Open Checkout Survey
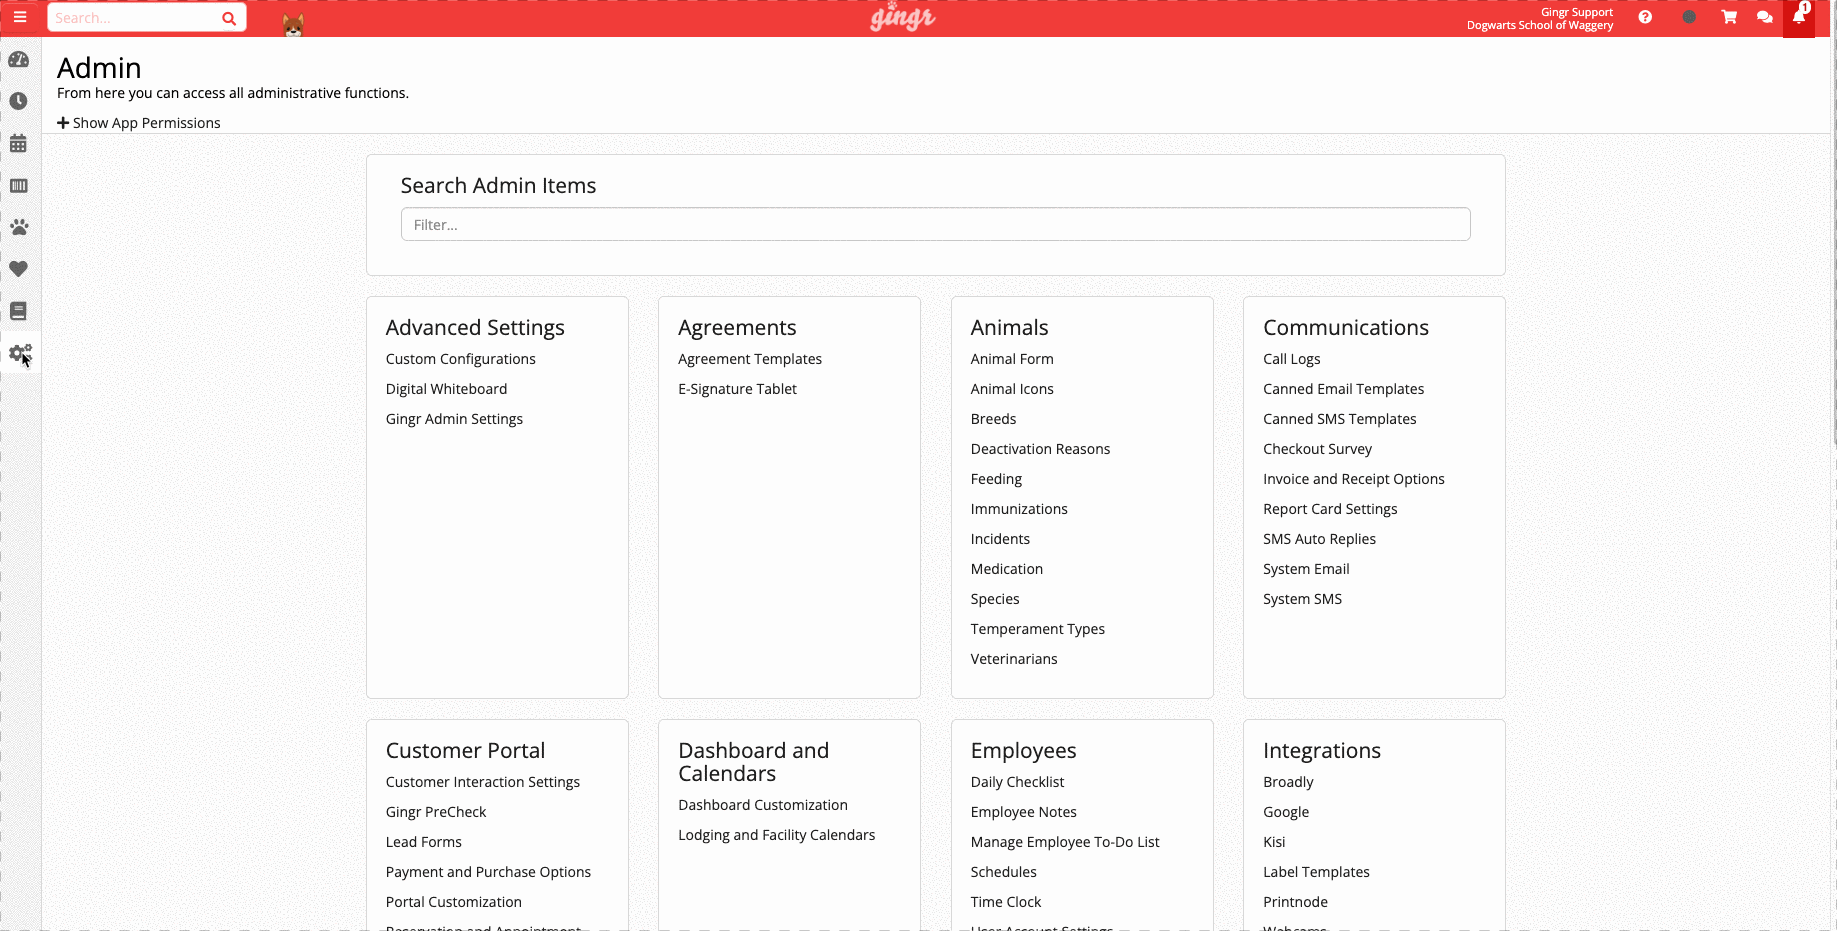The image size is (1837, 931). coord(1318,449)
